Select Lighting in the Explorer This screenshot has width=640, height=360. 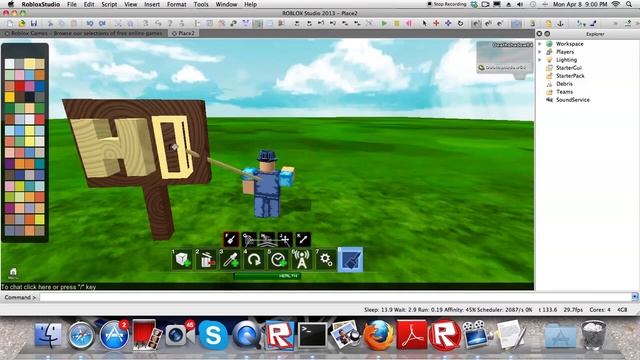pos(566,60)
